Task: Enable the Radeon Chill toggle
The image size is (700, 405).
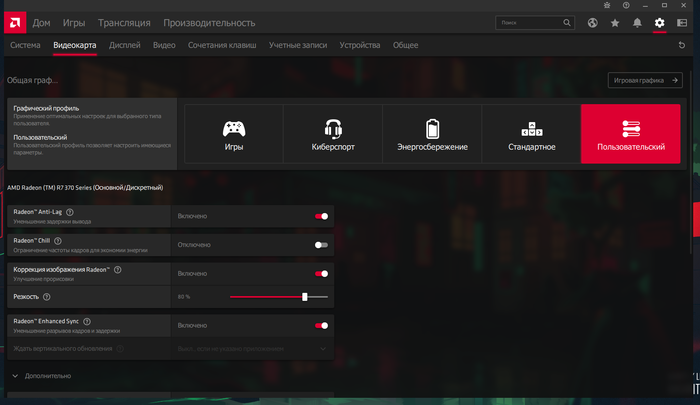Action: 321,244
